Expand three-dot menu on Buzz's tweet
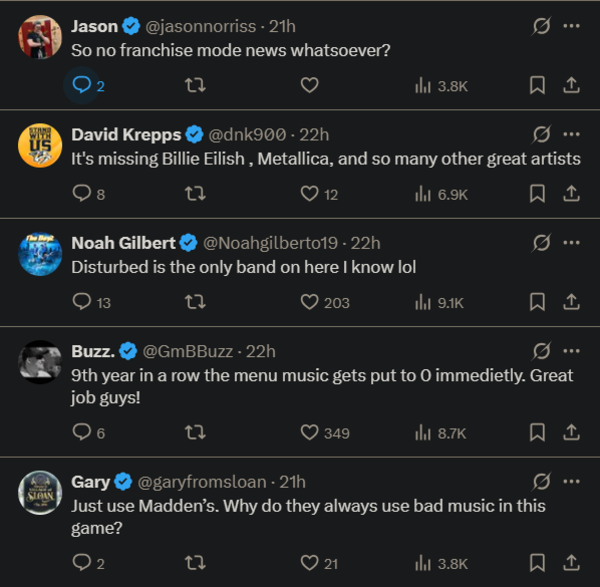Viewport: 600px width, 587px height. 571,351
